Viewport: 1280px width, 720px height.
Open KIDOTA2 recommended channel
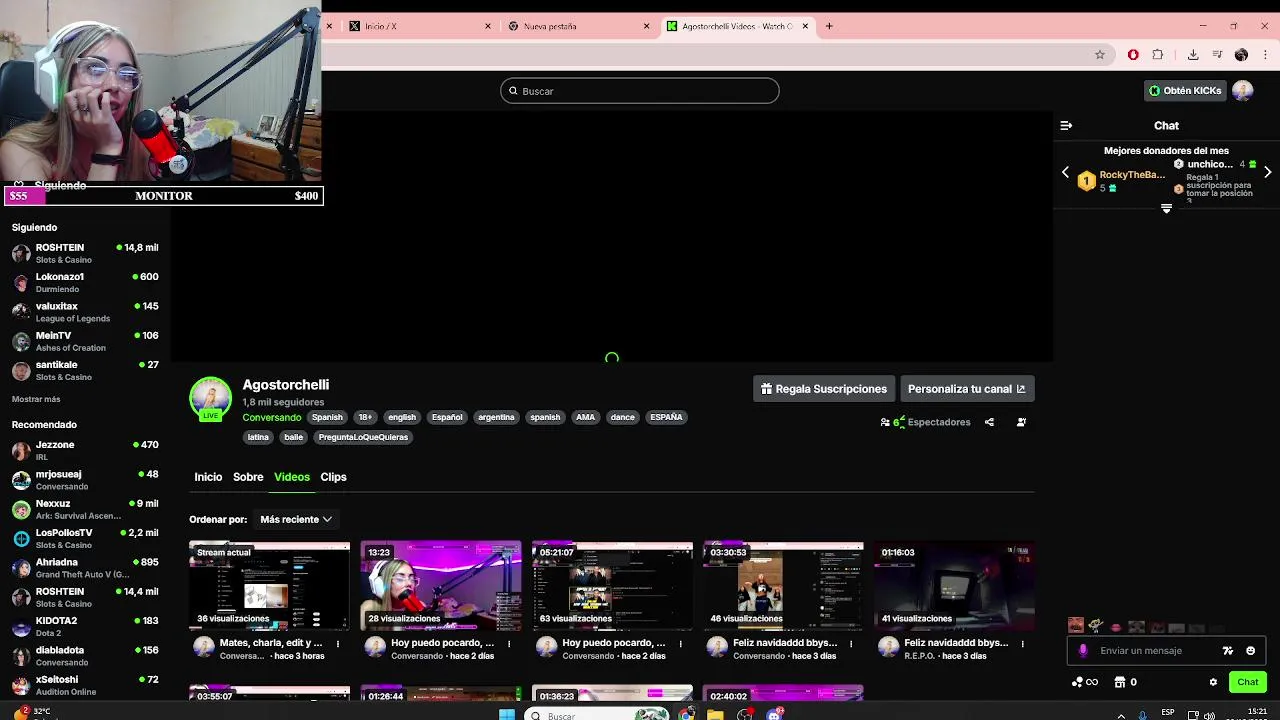85,626
